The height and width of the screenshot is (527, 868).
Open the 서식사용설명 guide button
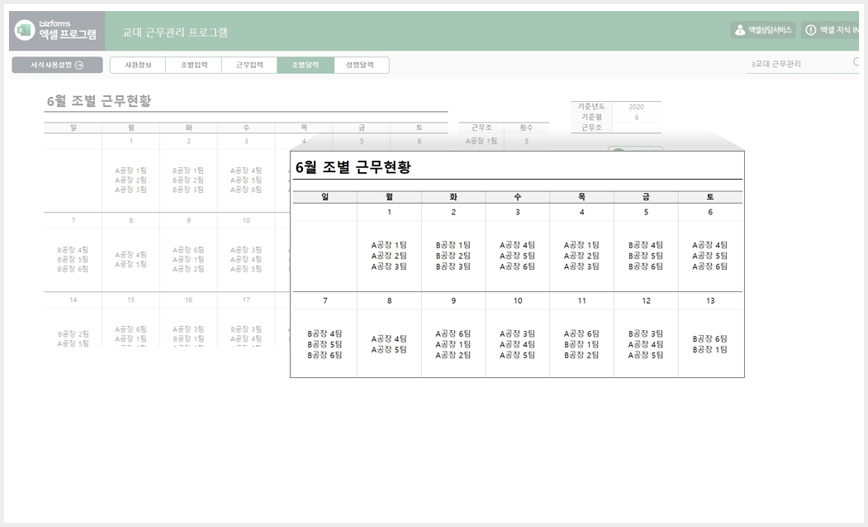pyautogui.click(x=57, y=65)
